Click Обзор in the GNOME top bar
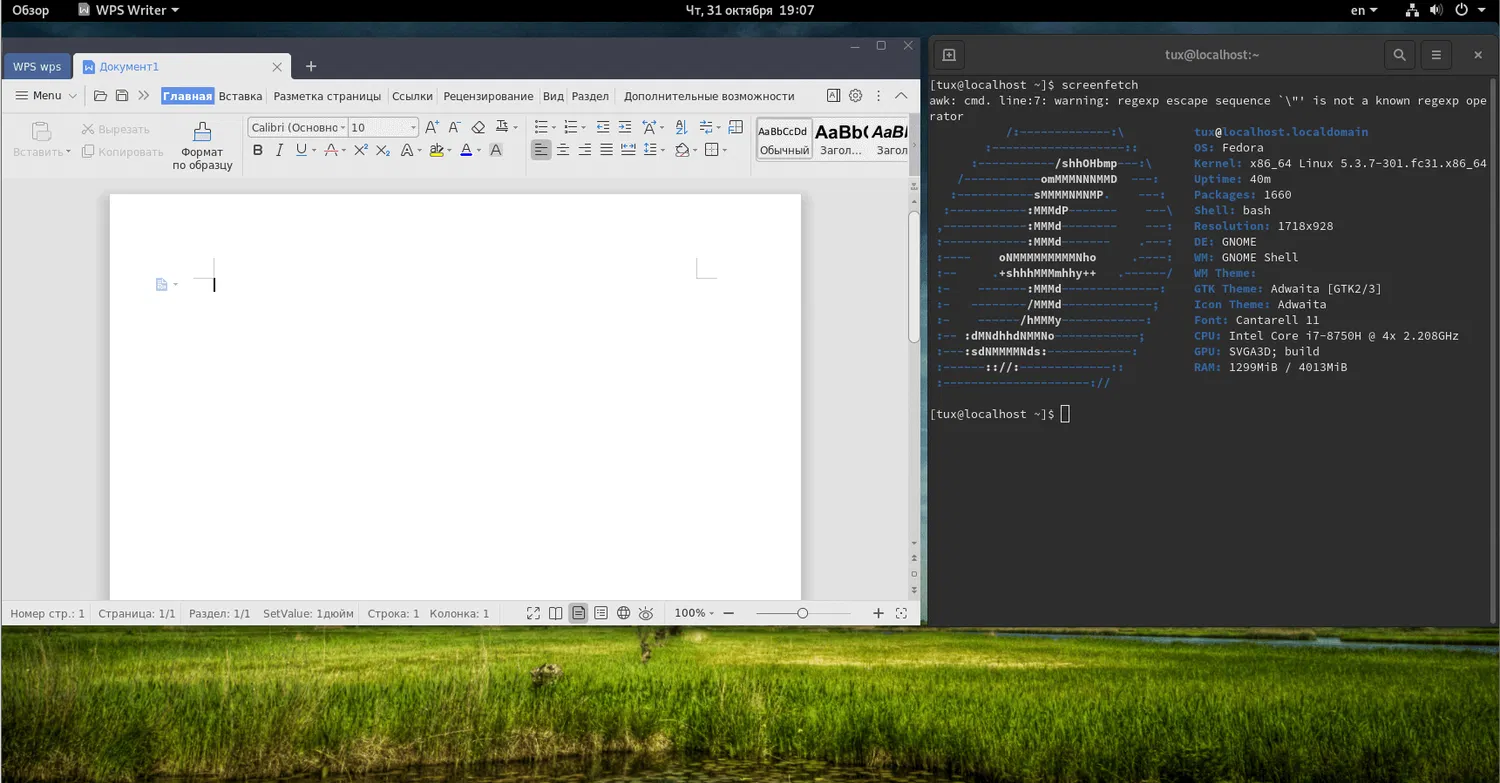Image resolution: width=1500 pixels, height=783 pixels. [30, 10]
